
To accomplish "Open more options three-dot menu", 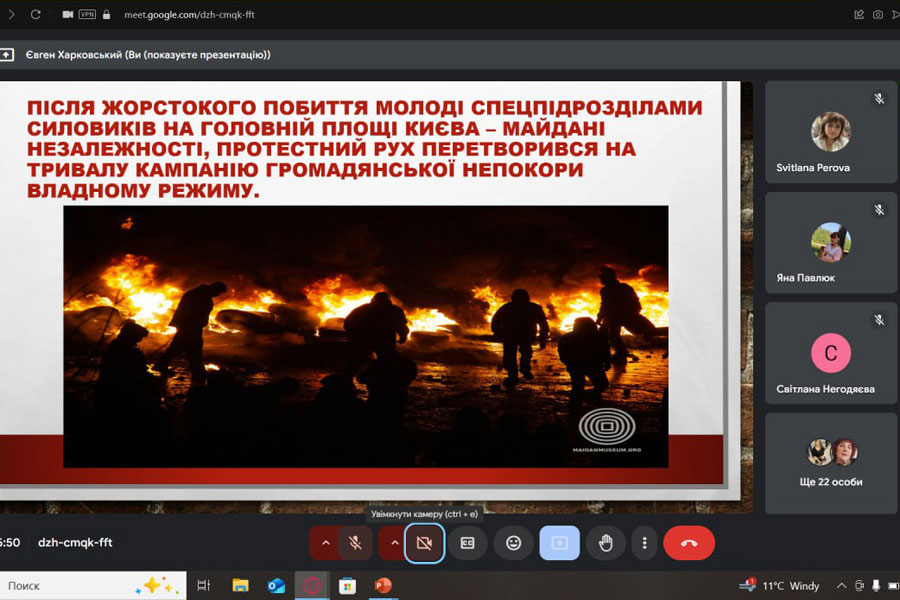I will pos(645,543).
